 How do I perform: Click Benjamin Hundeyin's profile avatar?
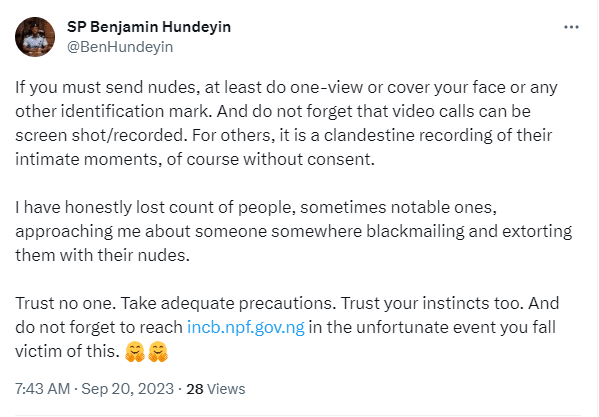35,37
